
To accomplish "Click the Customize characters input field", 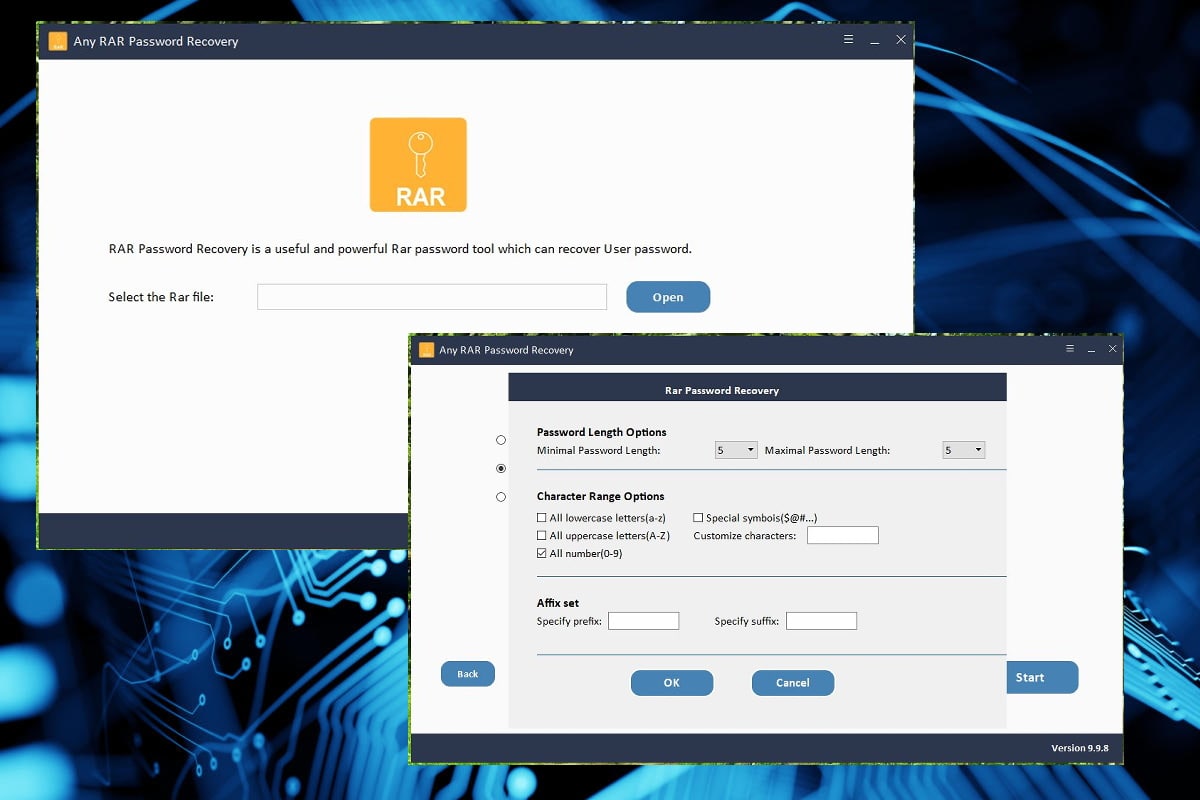I will tap(843, 536).
